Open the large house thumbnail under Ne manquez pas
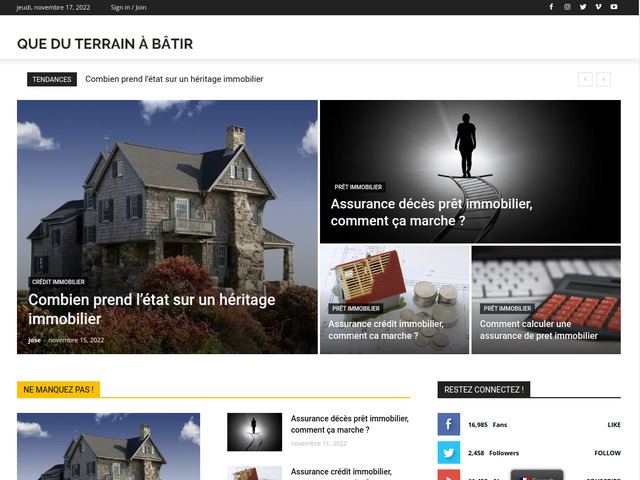Screen dimensions: 640x480 pyautogui.click(x=109, y=447)
